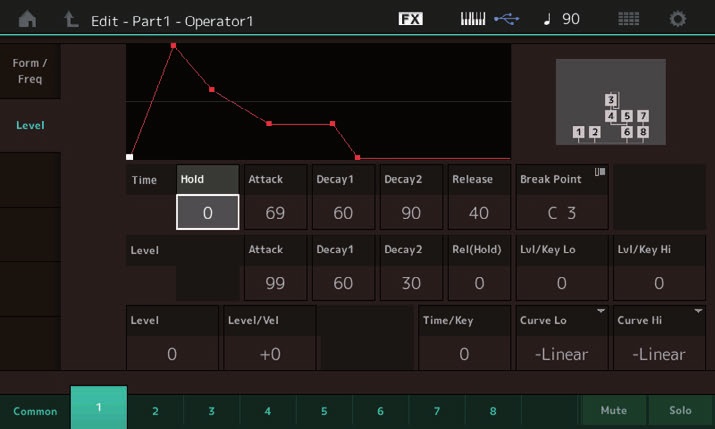Select operator tab 4
Image resolution: width=715 pixels, height=429 pixels.
(268, 411)
